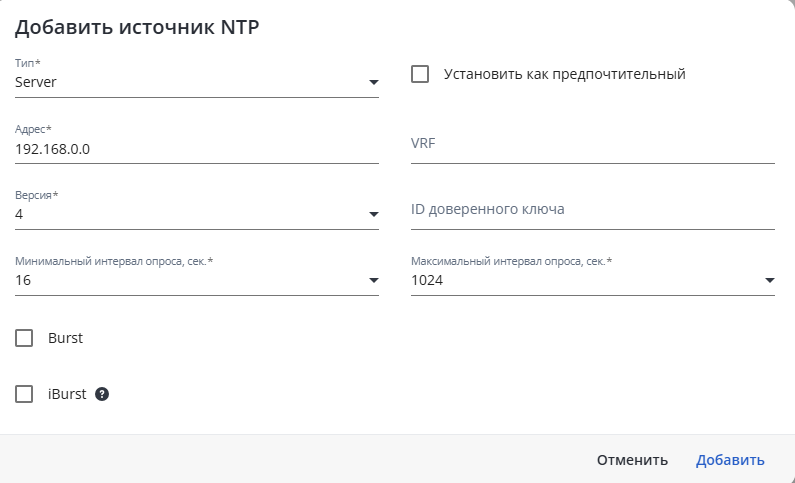The image size is (795, 483).
Task: Enable the Установить как предпочтительный checkbox
Action: 420,74
